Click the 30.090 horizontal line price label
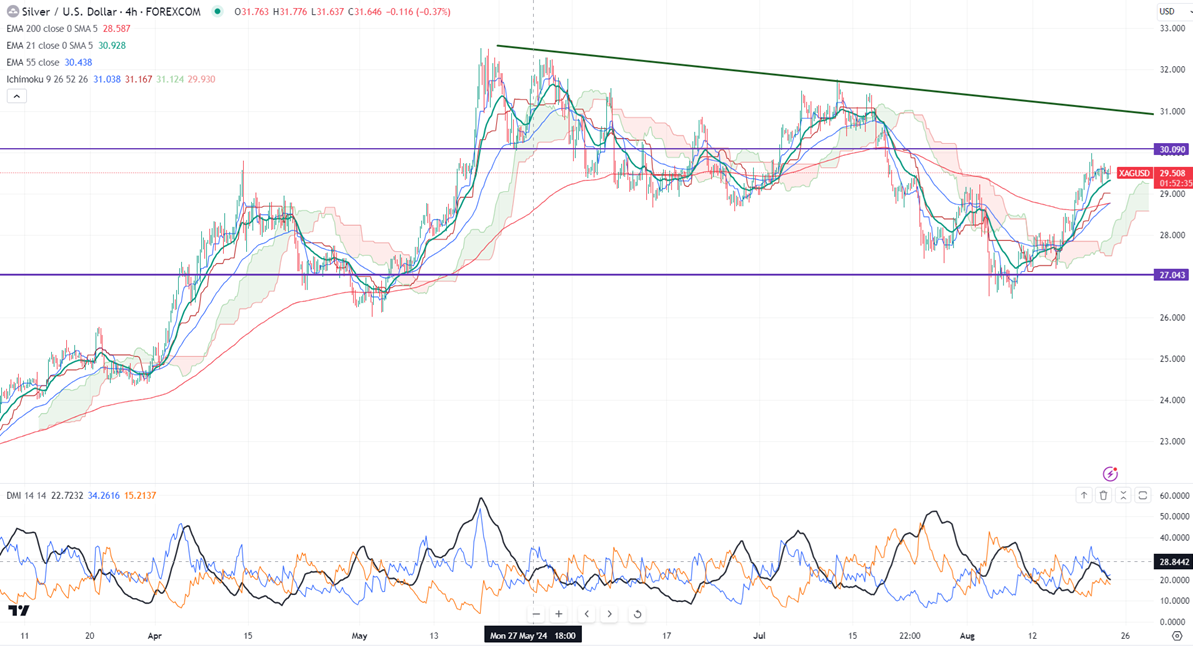Image resolution: width=1193 pixels, height=647 pixels. [x=1171, y=149]
